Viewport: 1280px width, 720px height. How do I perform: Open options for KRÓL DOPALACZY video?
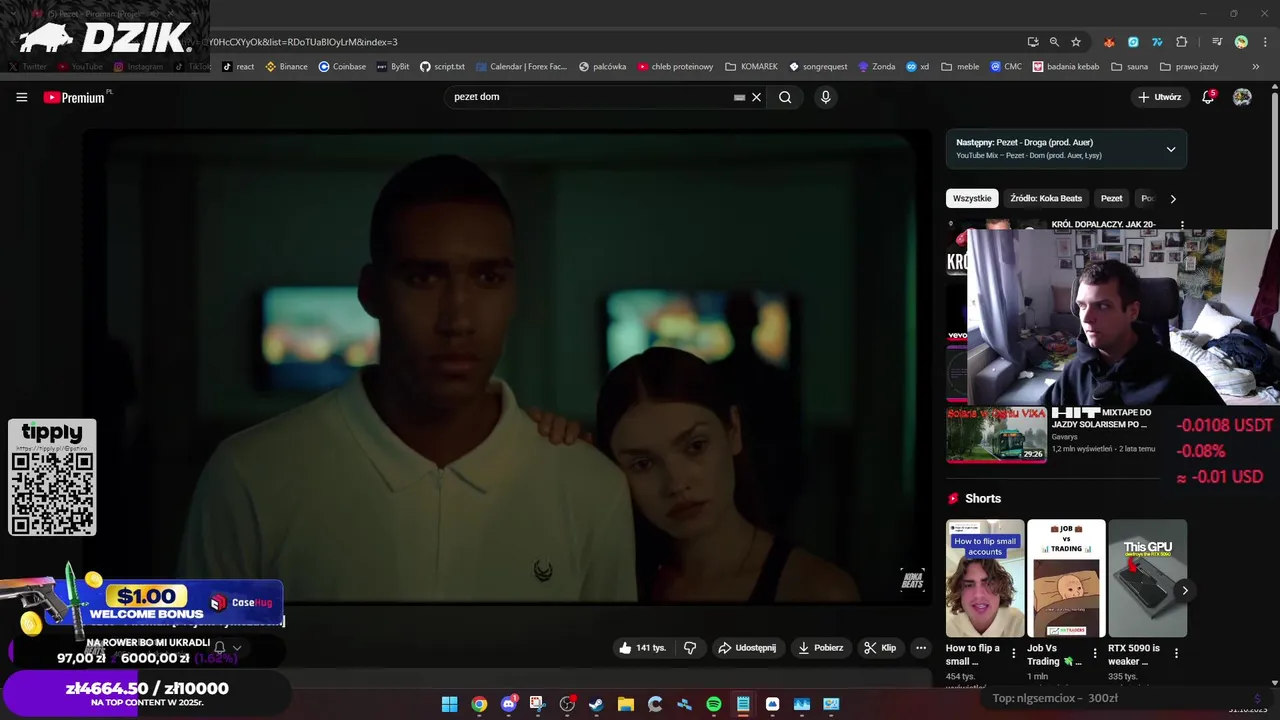point(1182,225)
